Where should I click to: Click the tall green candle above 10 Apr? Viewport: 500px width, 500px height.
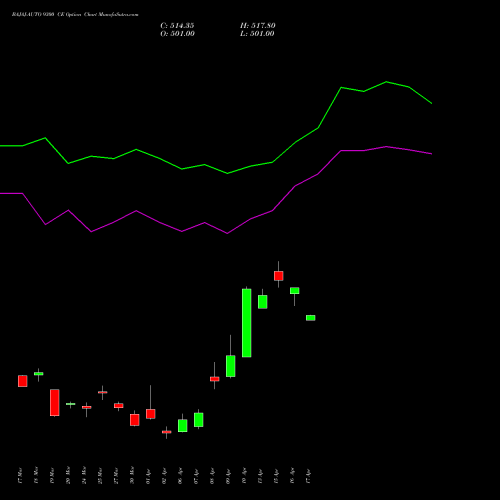[x=247, y=323]
